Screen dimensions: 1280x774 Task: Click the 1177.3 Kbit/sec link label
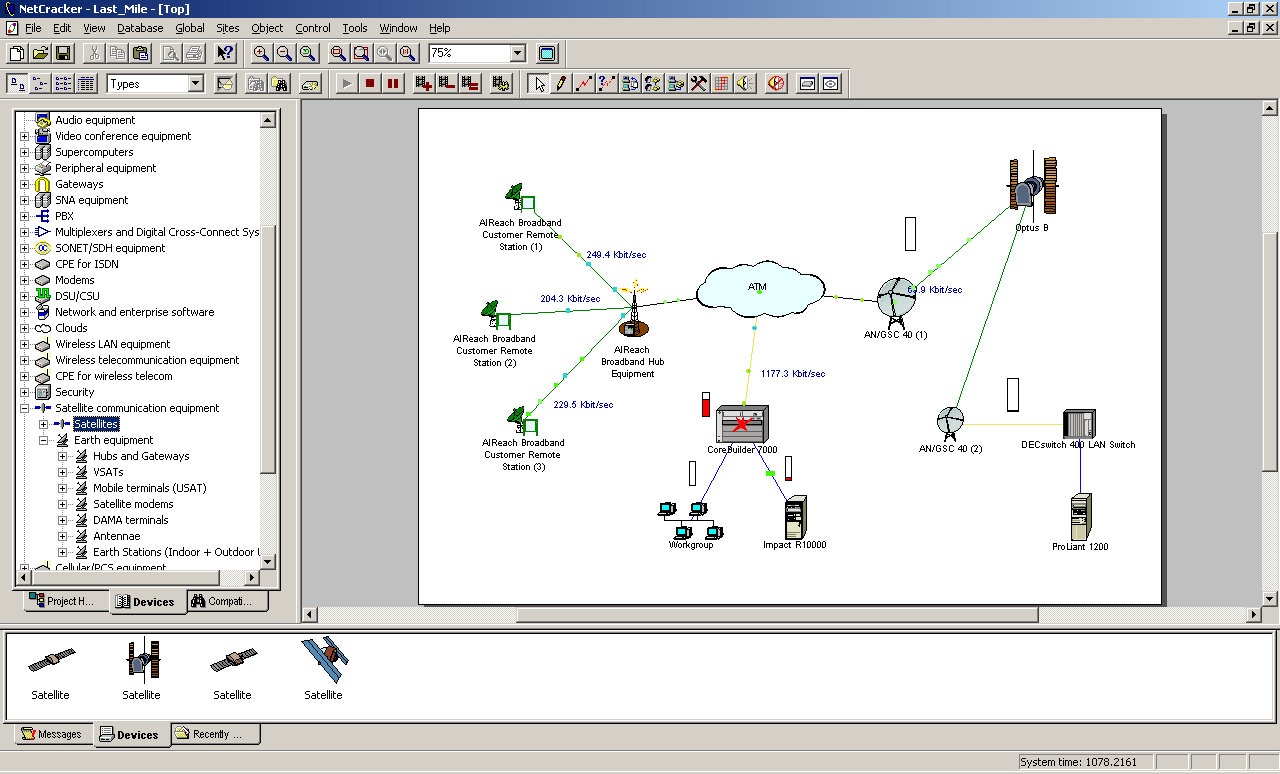point(793,373)
